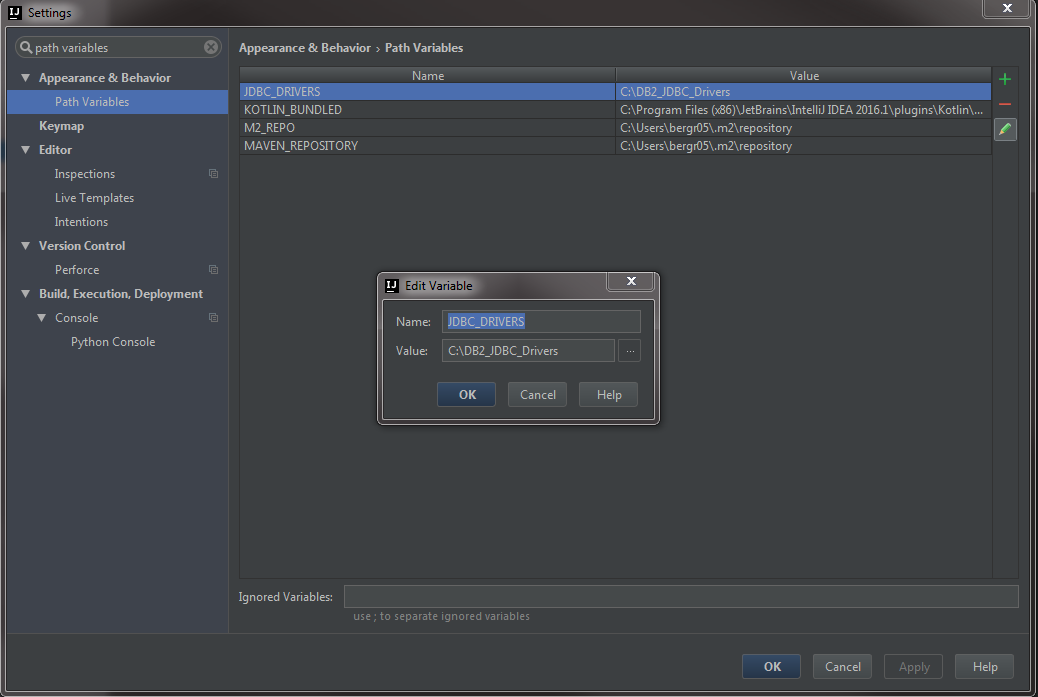Image resolution: width=1038 pixels, height=697 pixels.
Task: Click the green pencil edit variable icon
Action: pos(1005,129)
